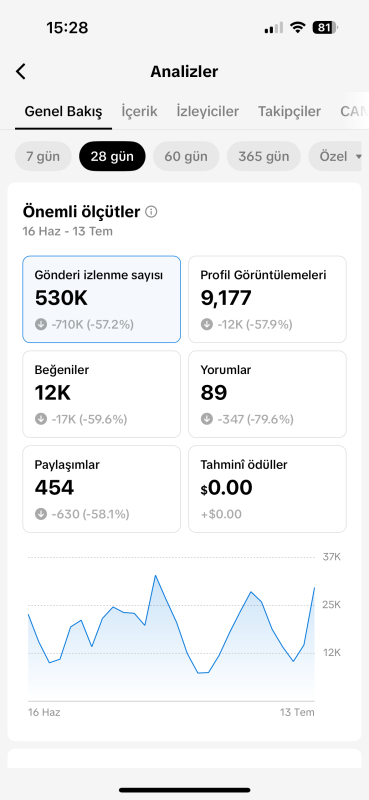Tap the decrease arrow icon under Paylaşımlar

(41, 514)
